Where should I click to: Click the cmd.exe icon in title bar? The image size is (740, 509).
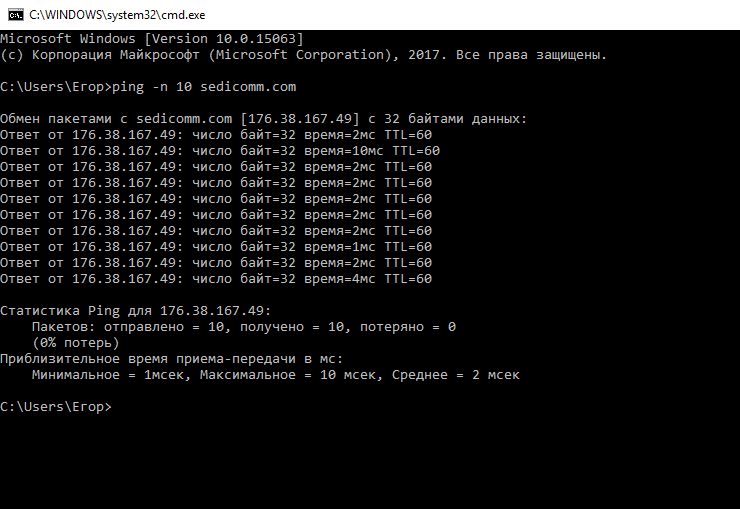16,15
